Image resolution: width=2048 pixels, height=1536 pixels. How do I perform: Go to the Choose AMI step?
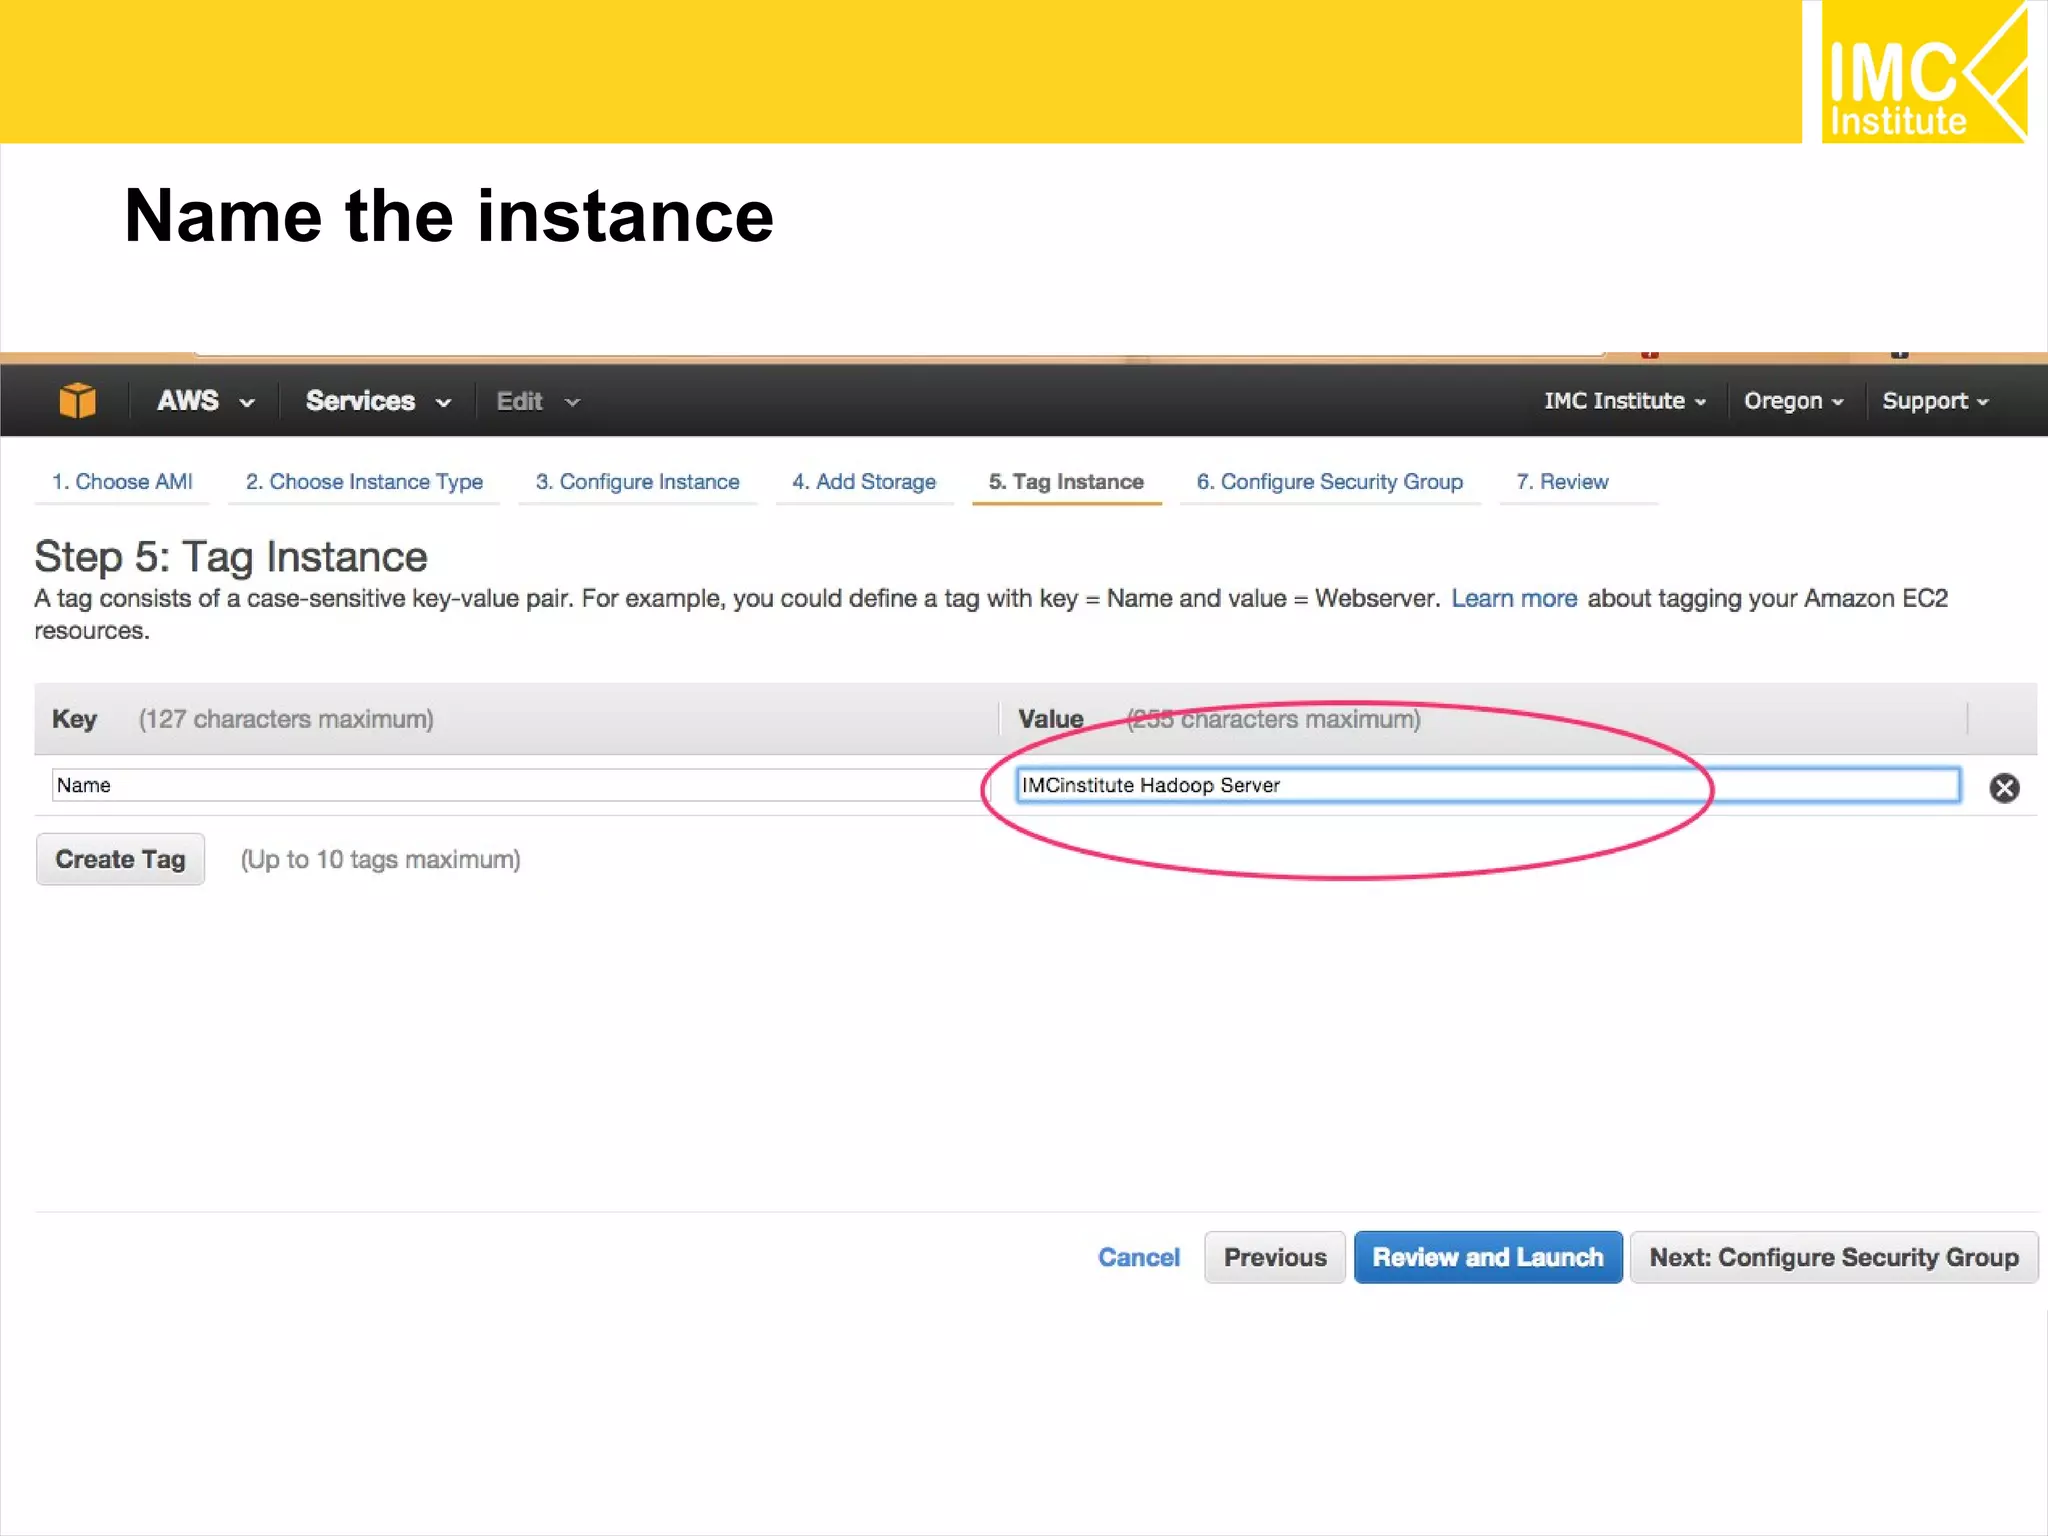pos(122,482)
